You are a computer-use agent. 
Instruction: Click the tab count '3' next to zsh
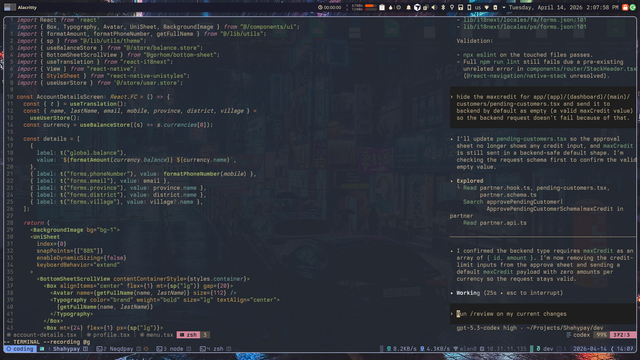[x=205, y=335]
